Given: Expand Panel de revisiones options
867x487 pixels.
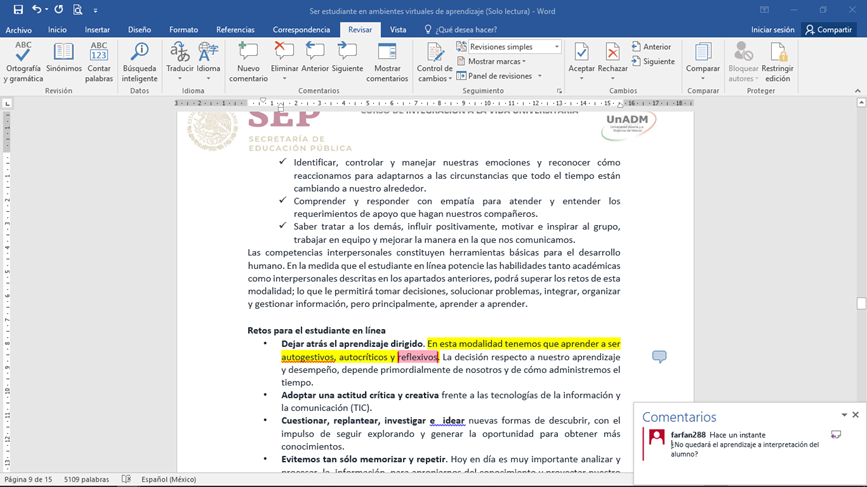Looking at the screenshot, I should 500,76.
